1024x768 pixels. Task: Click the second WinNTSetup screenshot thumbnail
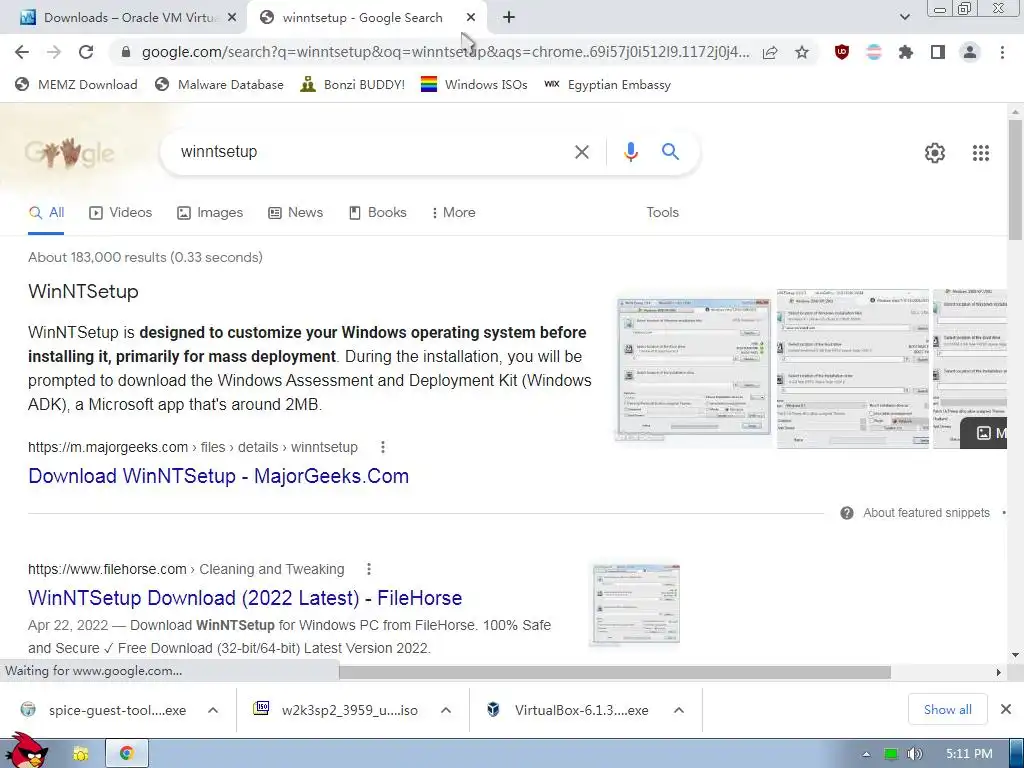click(x=852, y=370)
